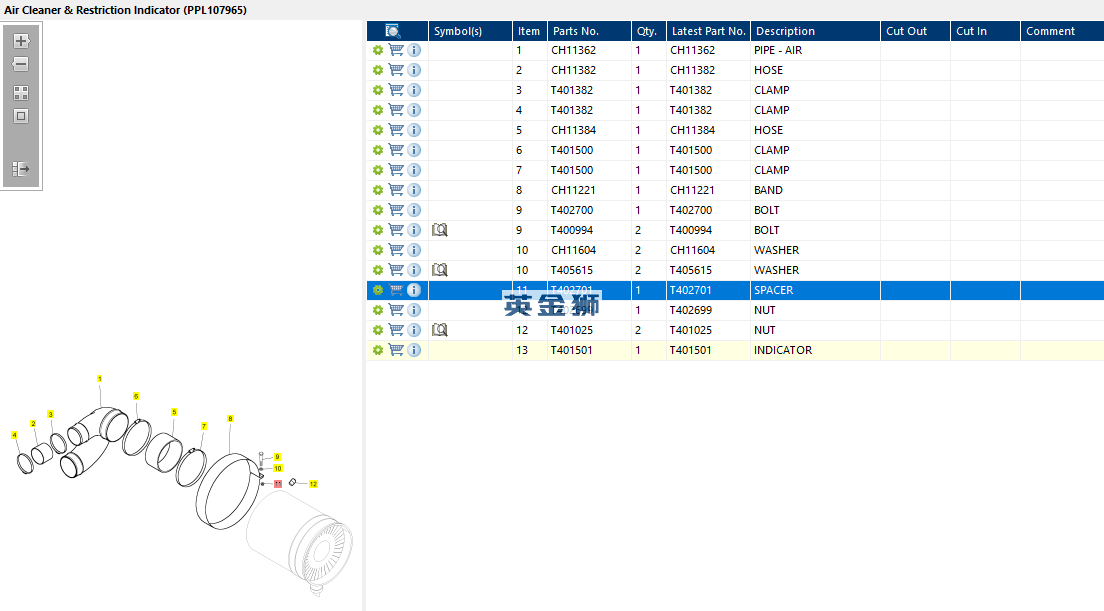
Task: Click the single-square fit view icon
Action: [21, 116]
